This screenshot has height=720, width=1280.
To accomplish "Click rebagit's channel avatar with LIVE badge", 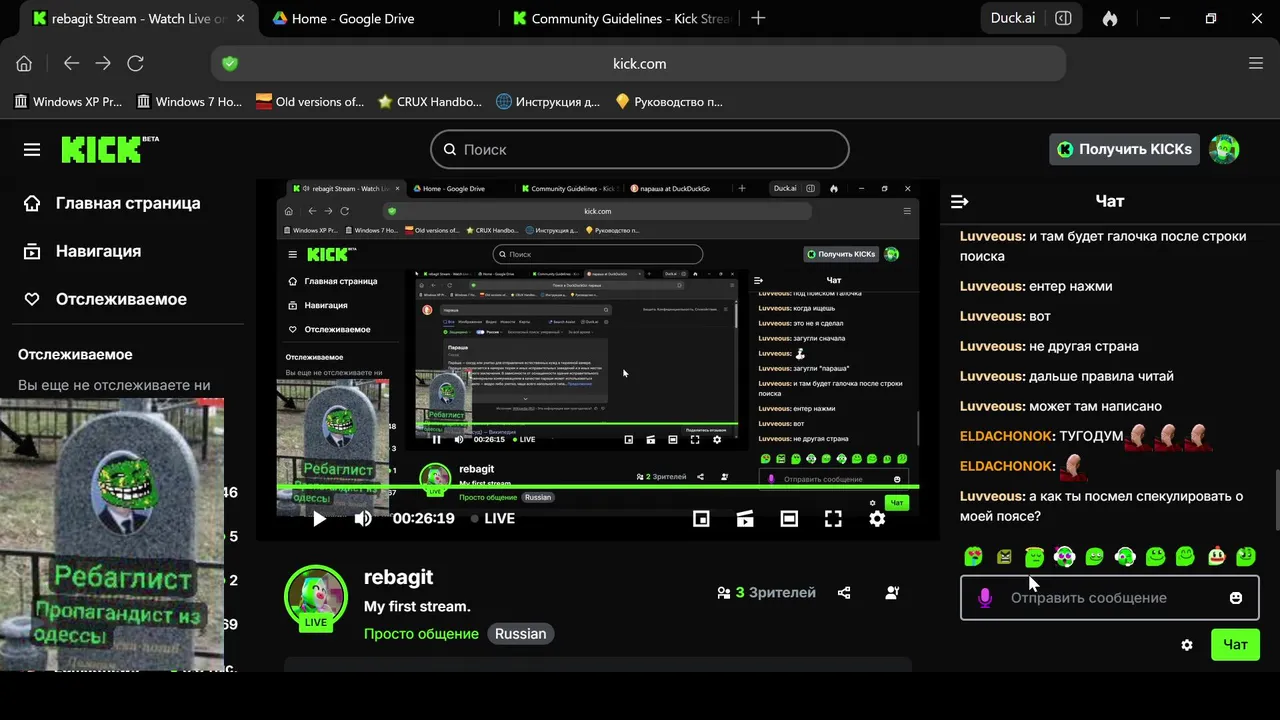I will (x=315, y=597).
